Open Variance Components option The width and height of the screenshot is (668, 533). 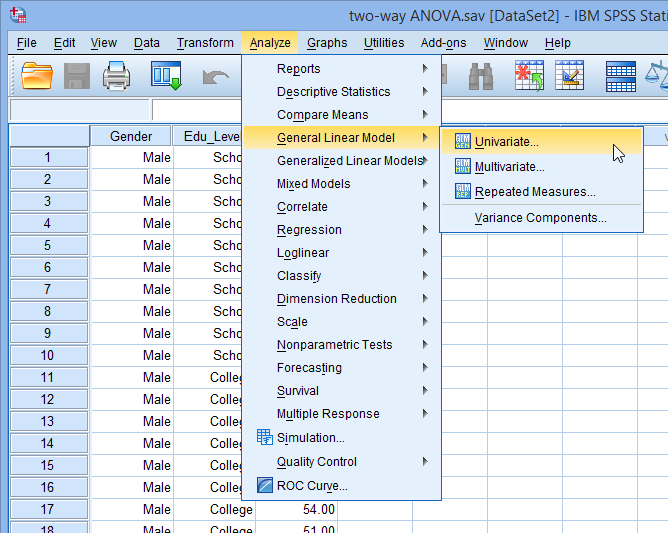540,218
